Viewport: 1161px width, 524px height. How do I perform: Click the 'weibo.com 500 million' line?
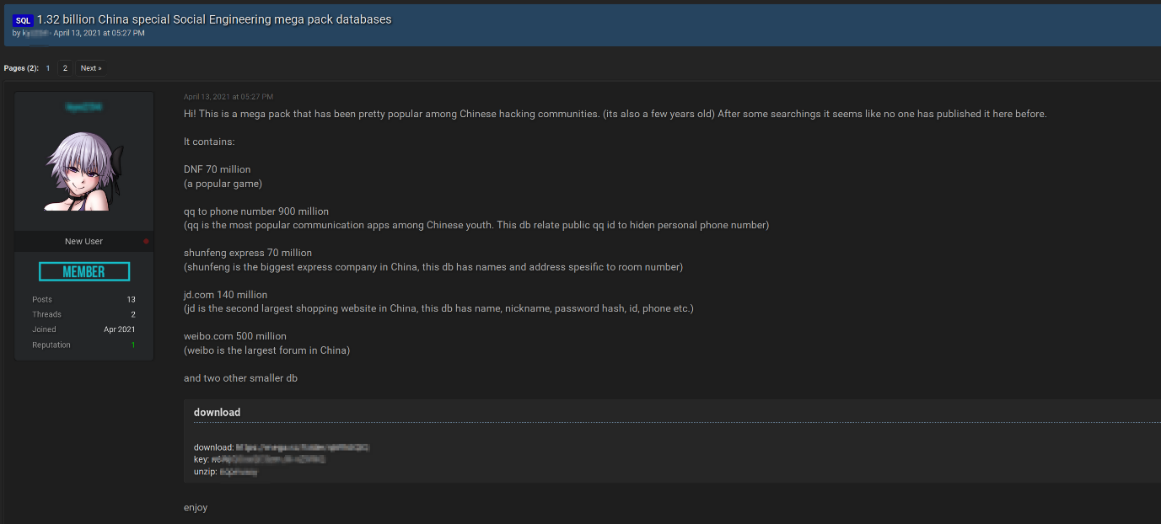[235, 336]
